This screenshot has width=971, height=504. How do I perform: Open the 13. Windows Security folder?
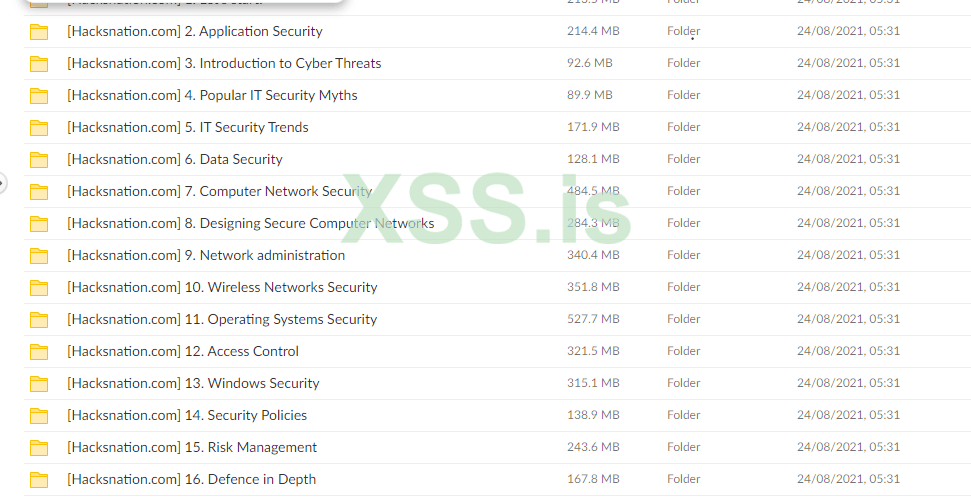[193, 384]
